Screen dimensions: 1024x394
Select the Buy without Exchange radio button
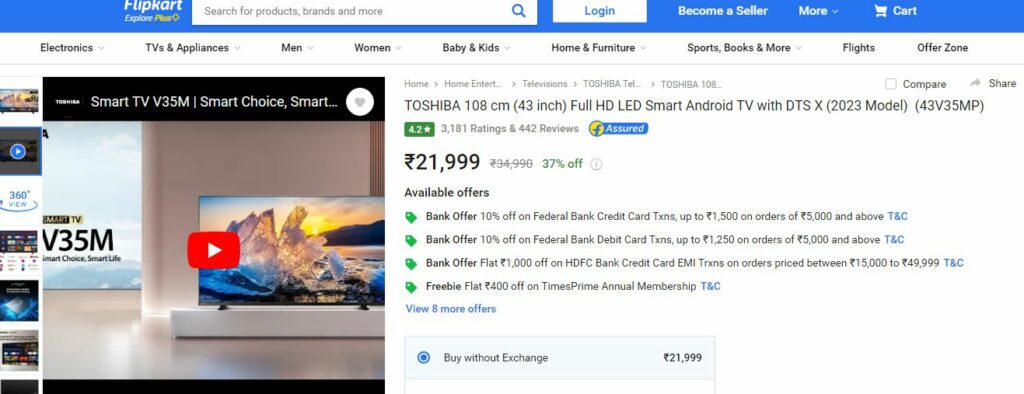(x=424, y=357)
